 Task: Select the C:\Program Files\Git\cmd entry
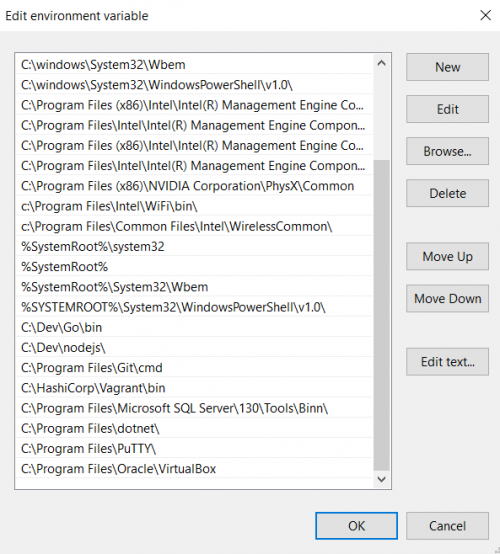tap(194, 368)
